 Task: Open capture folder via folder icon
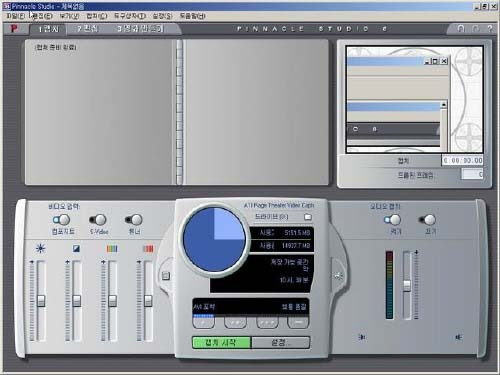point(308,217)
